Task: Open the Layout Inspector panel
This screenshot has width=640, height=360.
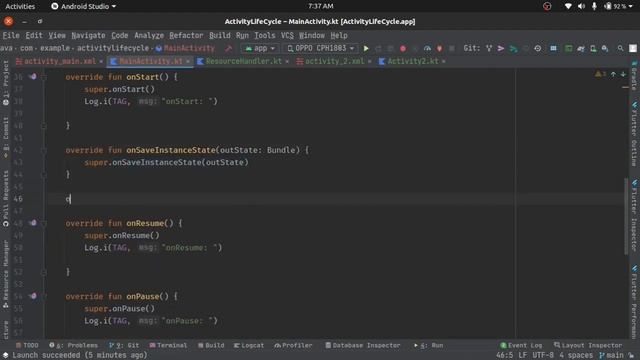Action: pyautogui.click(x=588, y=345)
